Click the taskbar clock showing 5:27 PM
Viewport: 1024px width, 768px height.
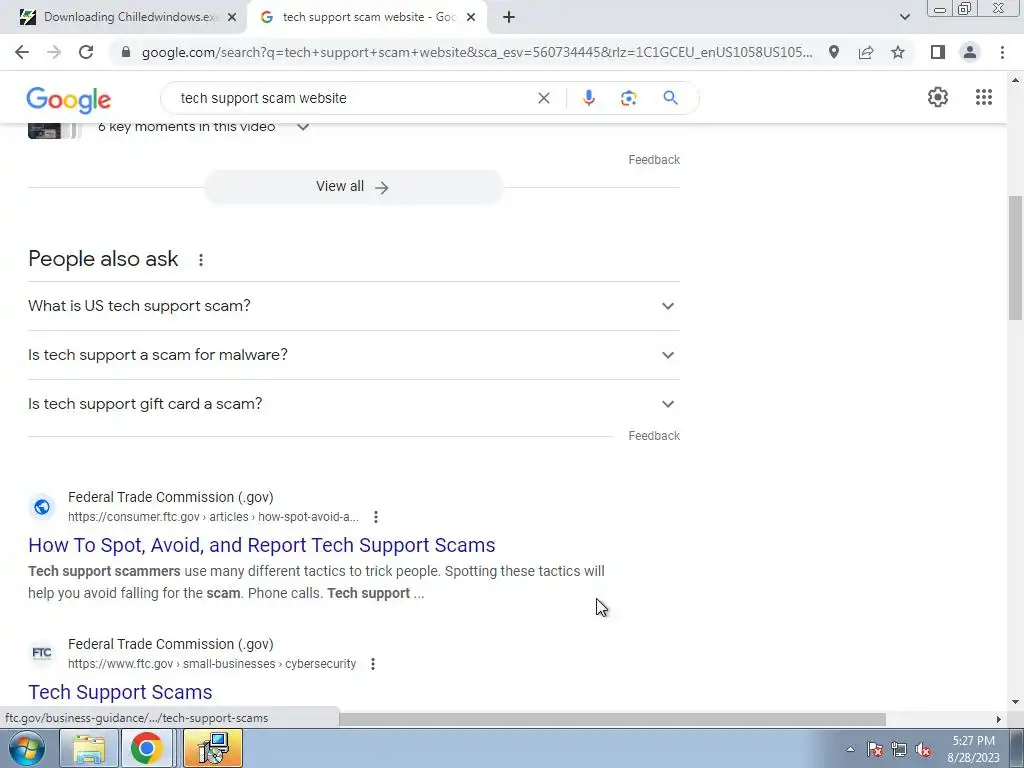pos(973,749)
